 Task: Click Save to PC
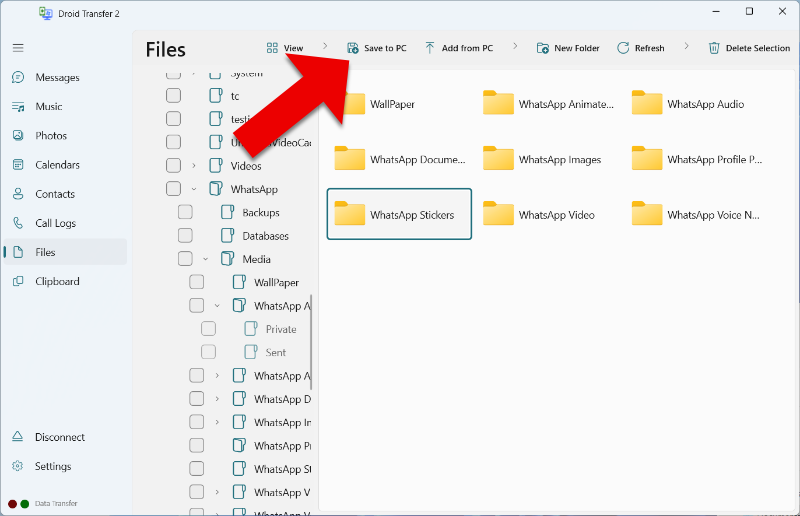(x=377, y=48)
